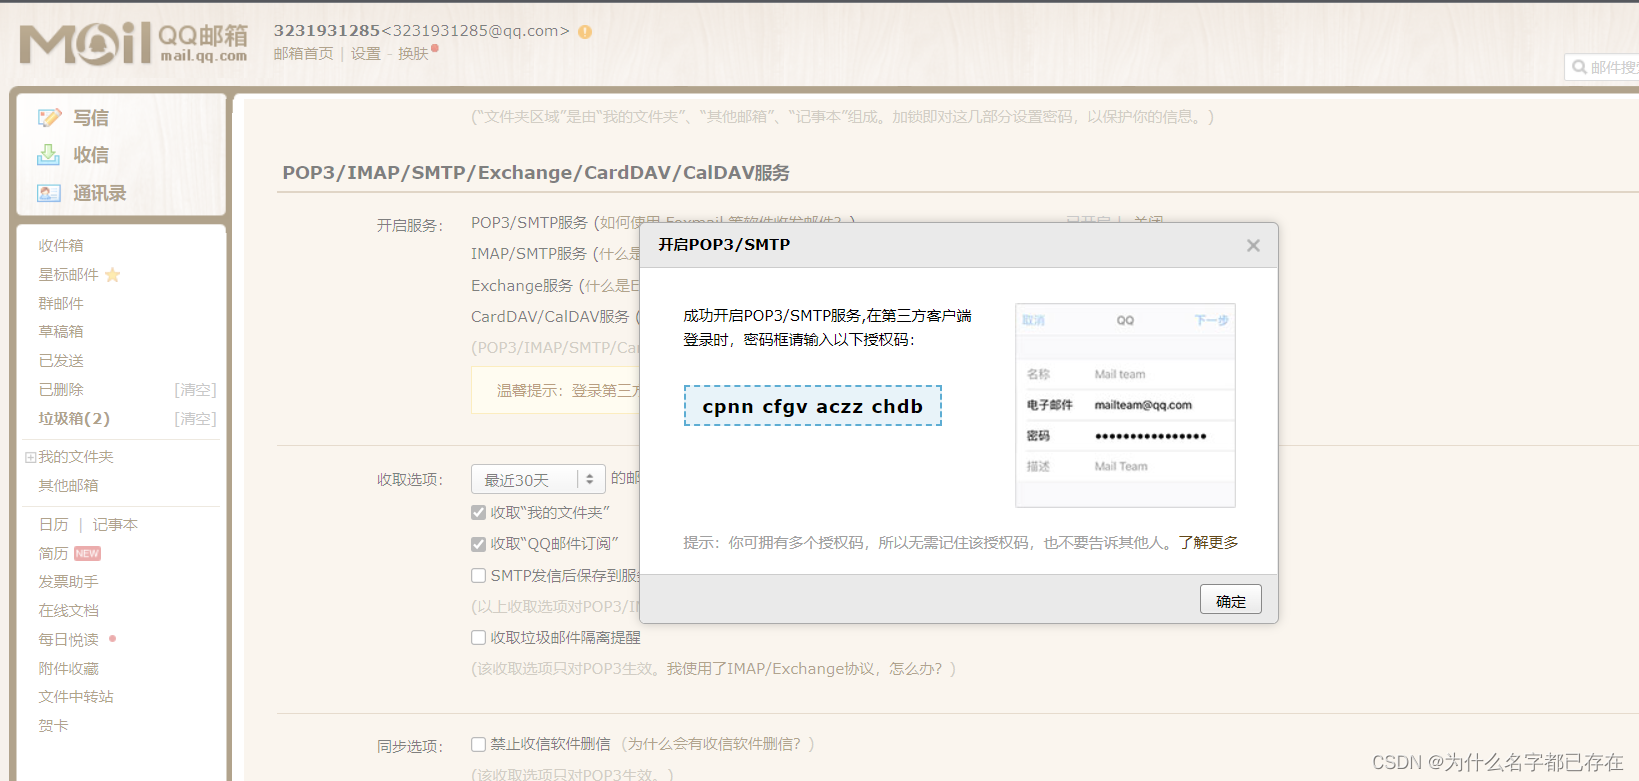1639x781 pixels.
Task: Toggle the 禁止收信软件删信 checkbox
Action: [x=478, y=744]
